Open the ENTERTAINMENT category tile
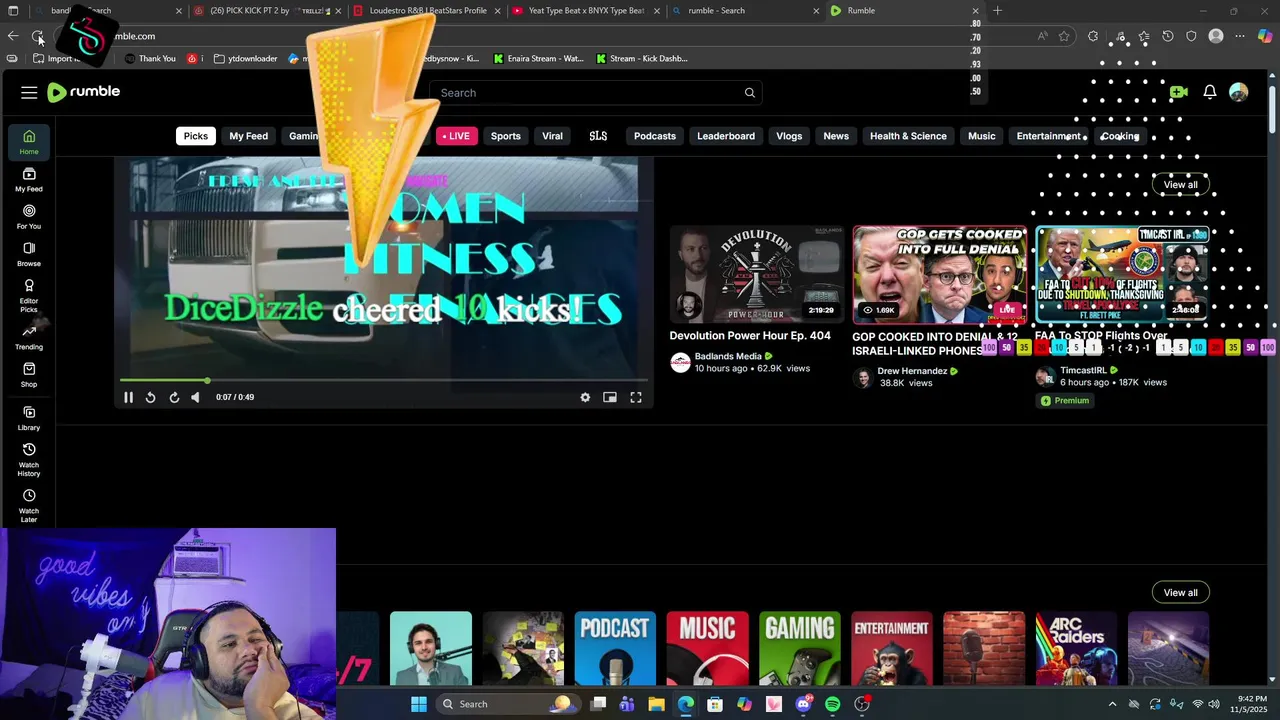This screenshot has height=720, width=1280. 892,648
